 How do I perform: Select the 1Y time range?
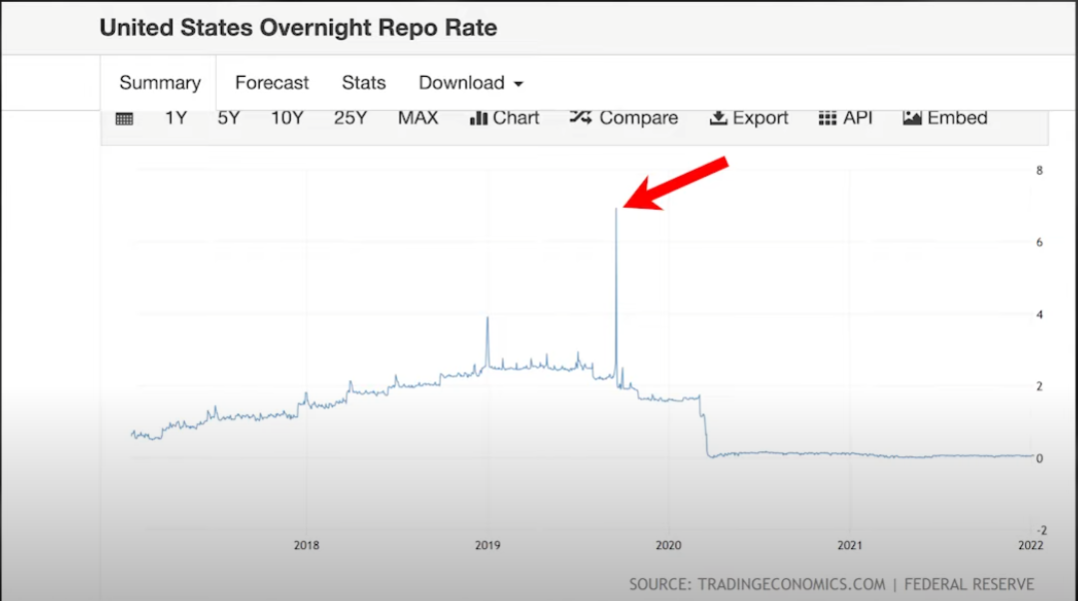pos(176,118)
